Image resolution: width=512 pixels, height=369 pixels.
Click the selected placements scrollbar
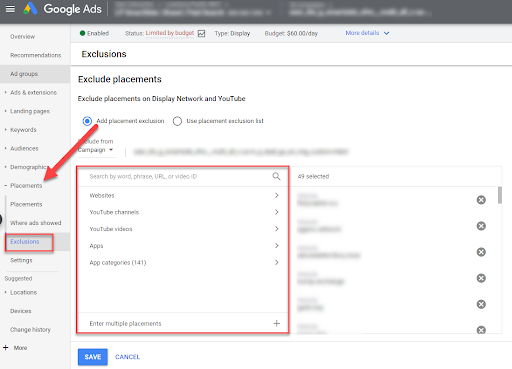click(500, 195)
